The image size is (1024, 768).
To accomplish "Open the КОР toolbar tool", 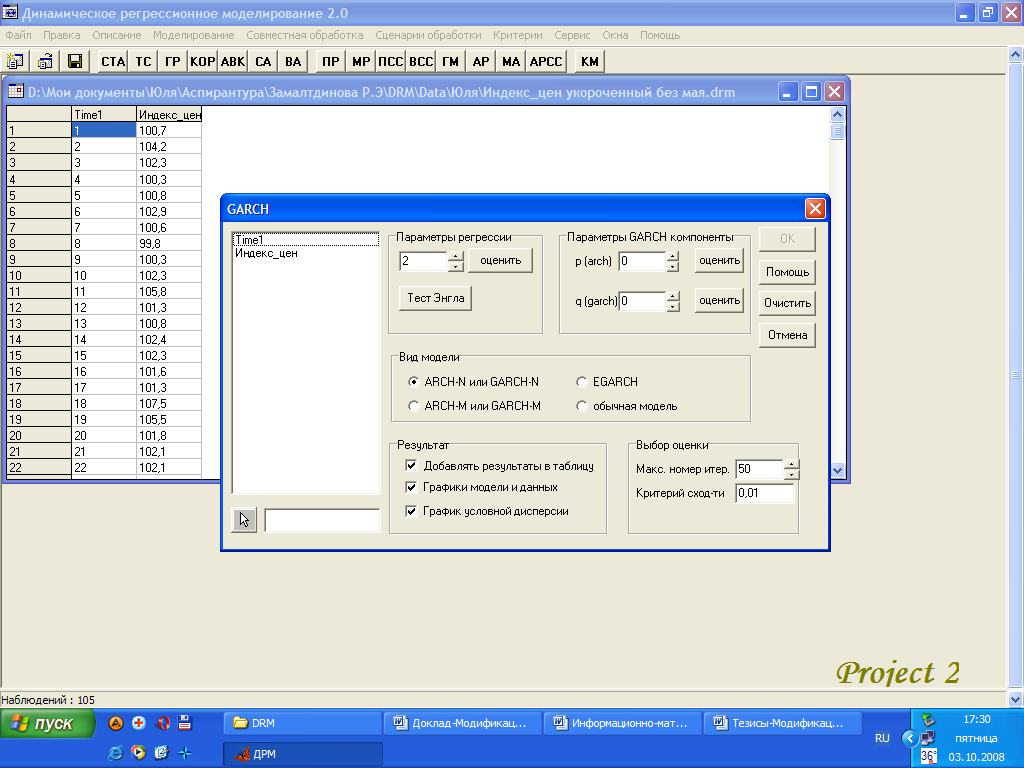I will click(x=202, y=61).
